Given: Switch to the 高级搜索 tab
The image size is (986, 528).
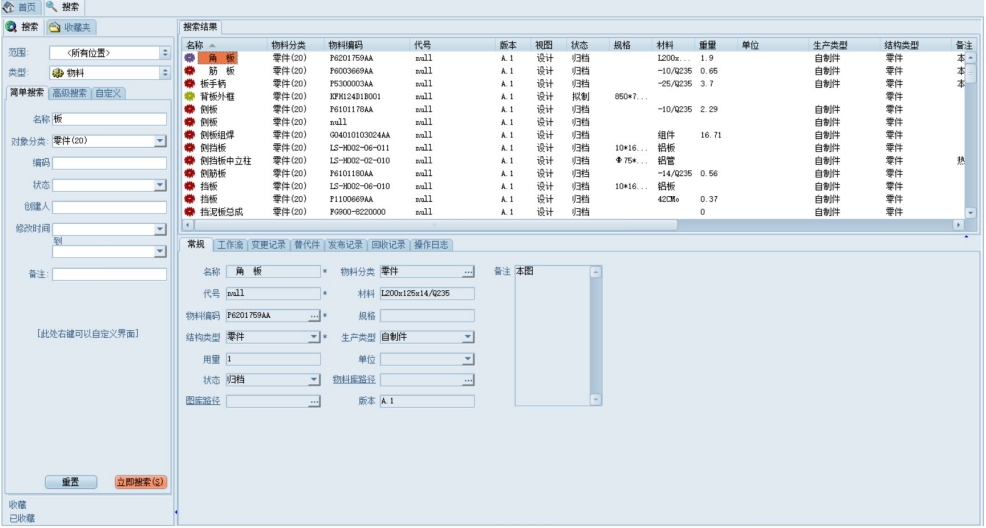Looking at the screenshot, I should [x=69, y=93].
